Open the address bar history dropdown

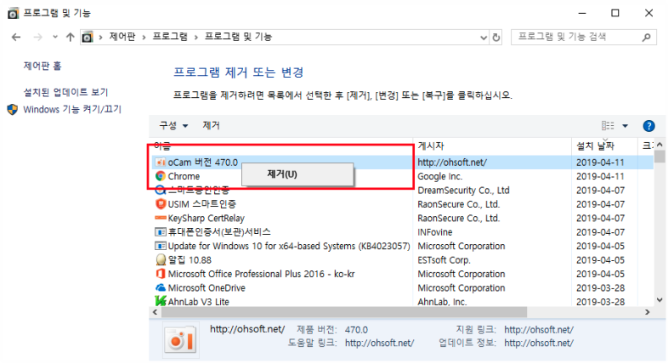tap(484, 37)
